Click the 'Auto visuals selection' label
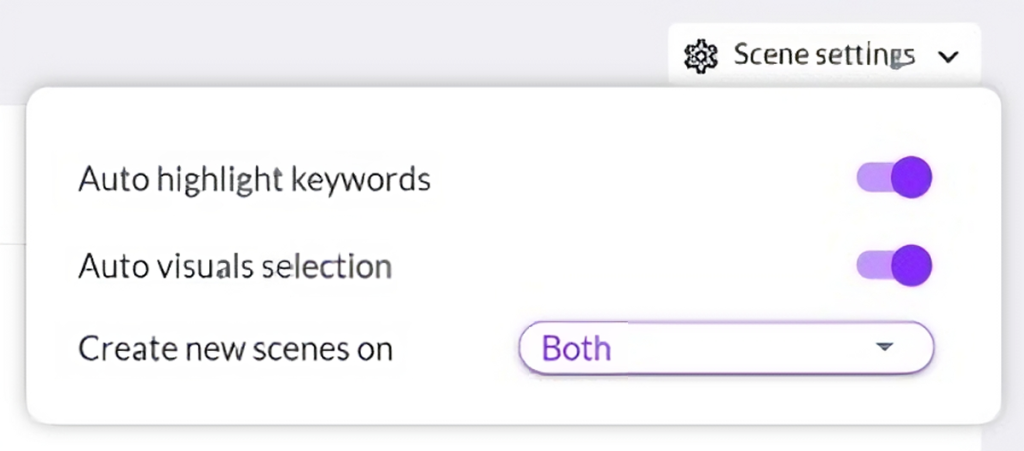The width and height of the screenshot is (1024, 451). click(x=234, y=266)
